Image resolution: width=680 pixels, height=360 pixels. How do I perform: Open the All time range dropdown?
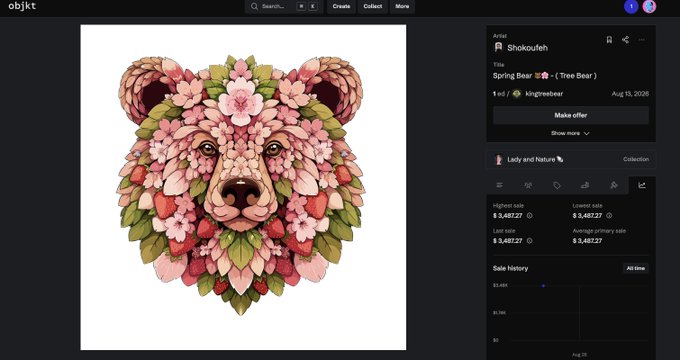pos(636,268)
